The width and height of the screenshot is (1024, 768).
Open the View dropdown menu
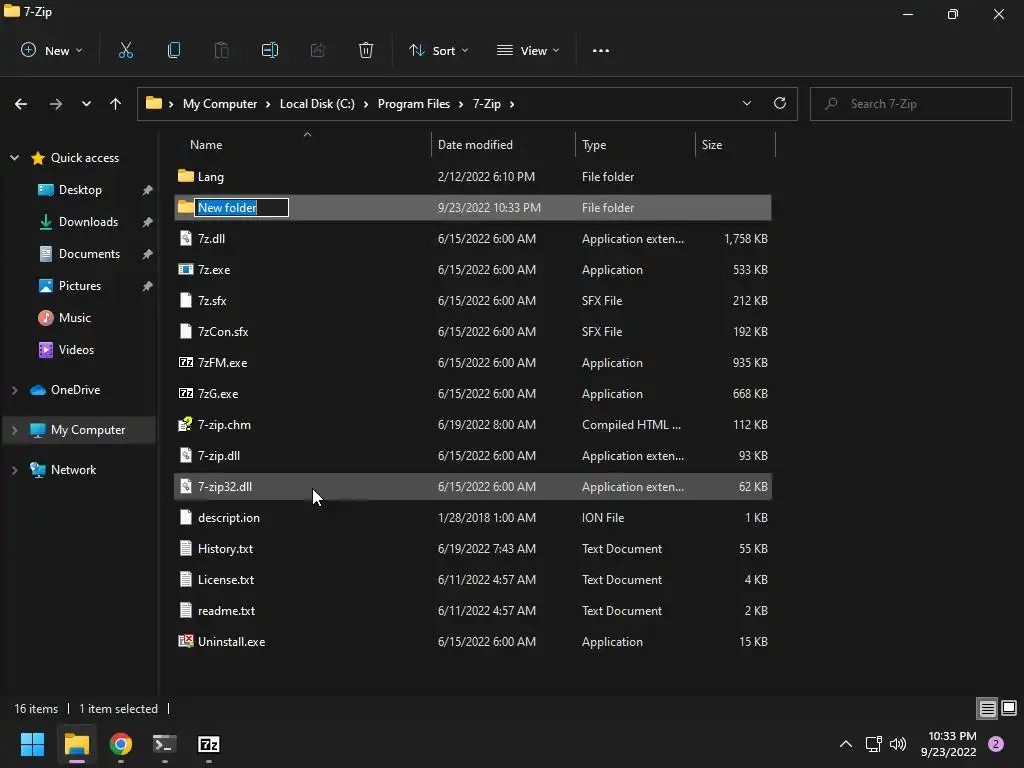(x=528, y=50)
